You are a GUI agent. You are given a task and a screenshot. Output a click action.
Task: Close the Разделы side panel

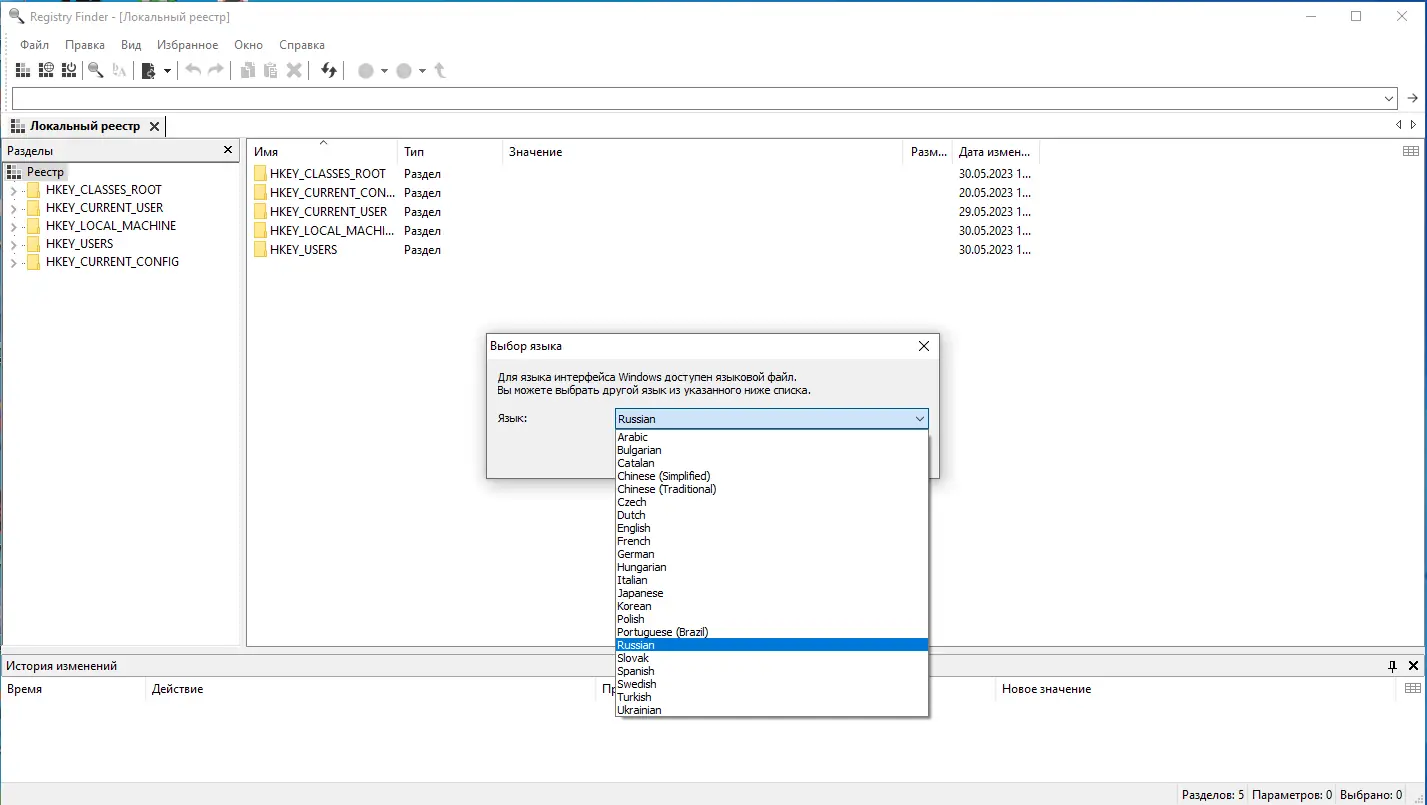pyautogui.click(x=228, y=151)
